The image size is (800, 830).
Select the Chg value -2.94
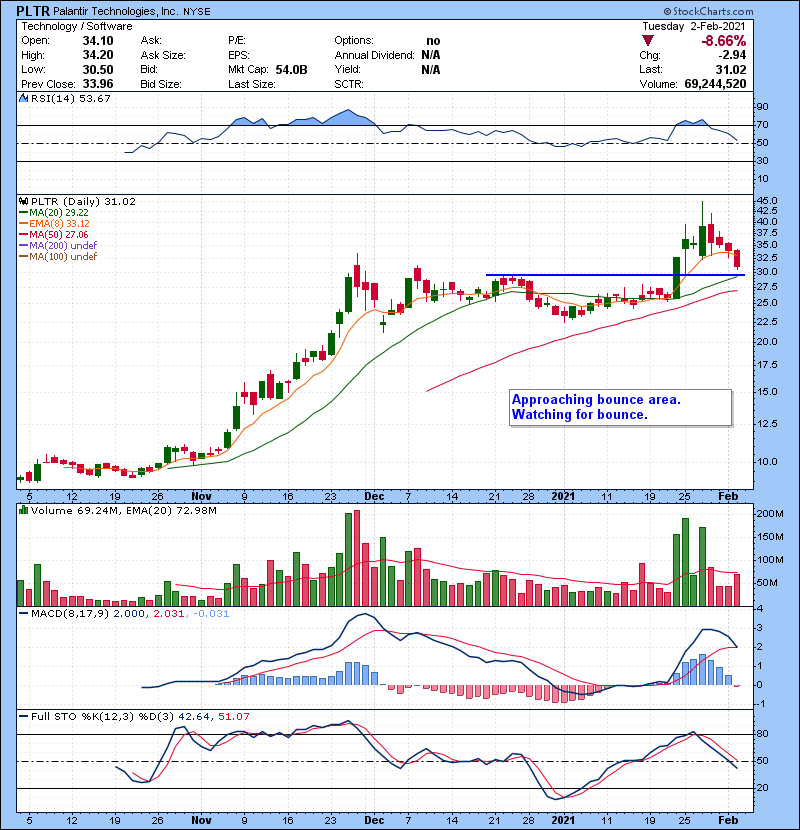coord(732,55)
